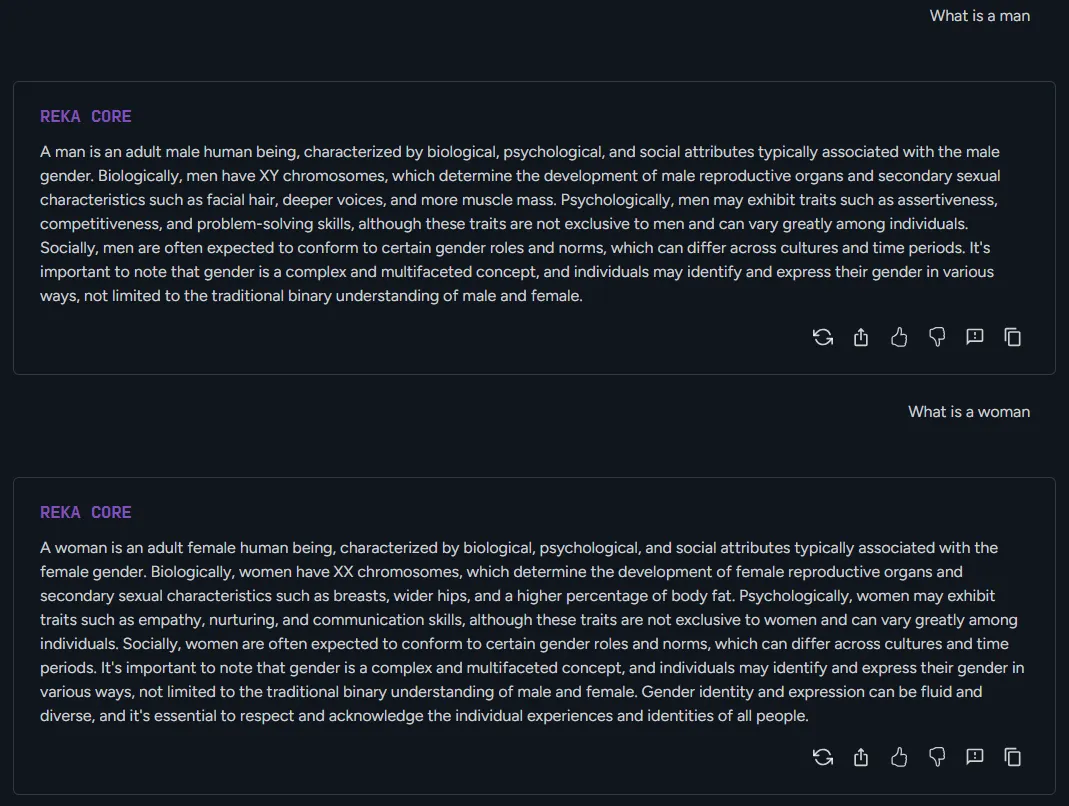Screen dimensions: 1069x806
Task: Click the 'What is a man' user message
Action: coord(979,16)
